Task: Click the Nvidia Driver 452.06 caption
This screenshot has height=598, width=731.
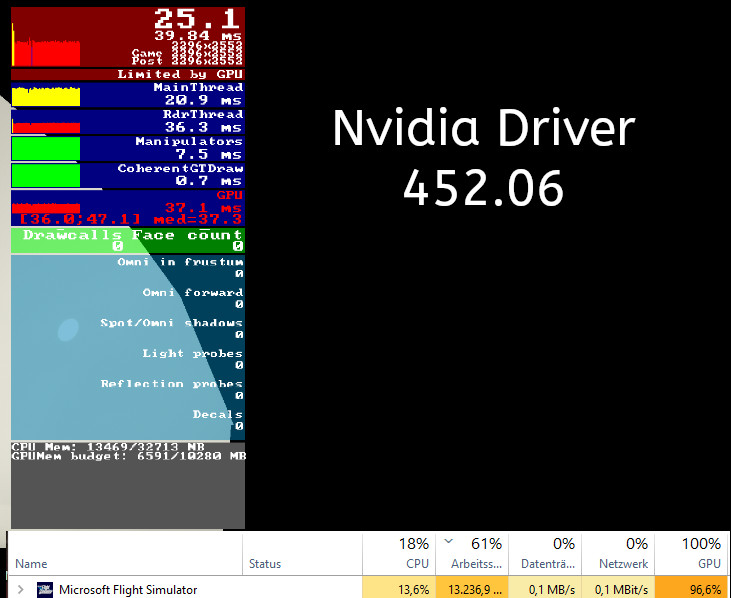Action: (484, 157)
